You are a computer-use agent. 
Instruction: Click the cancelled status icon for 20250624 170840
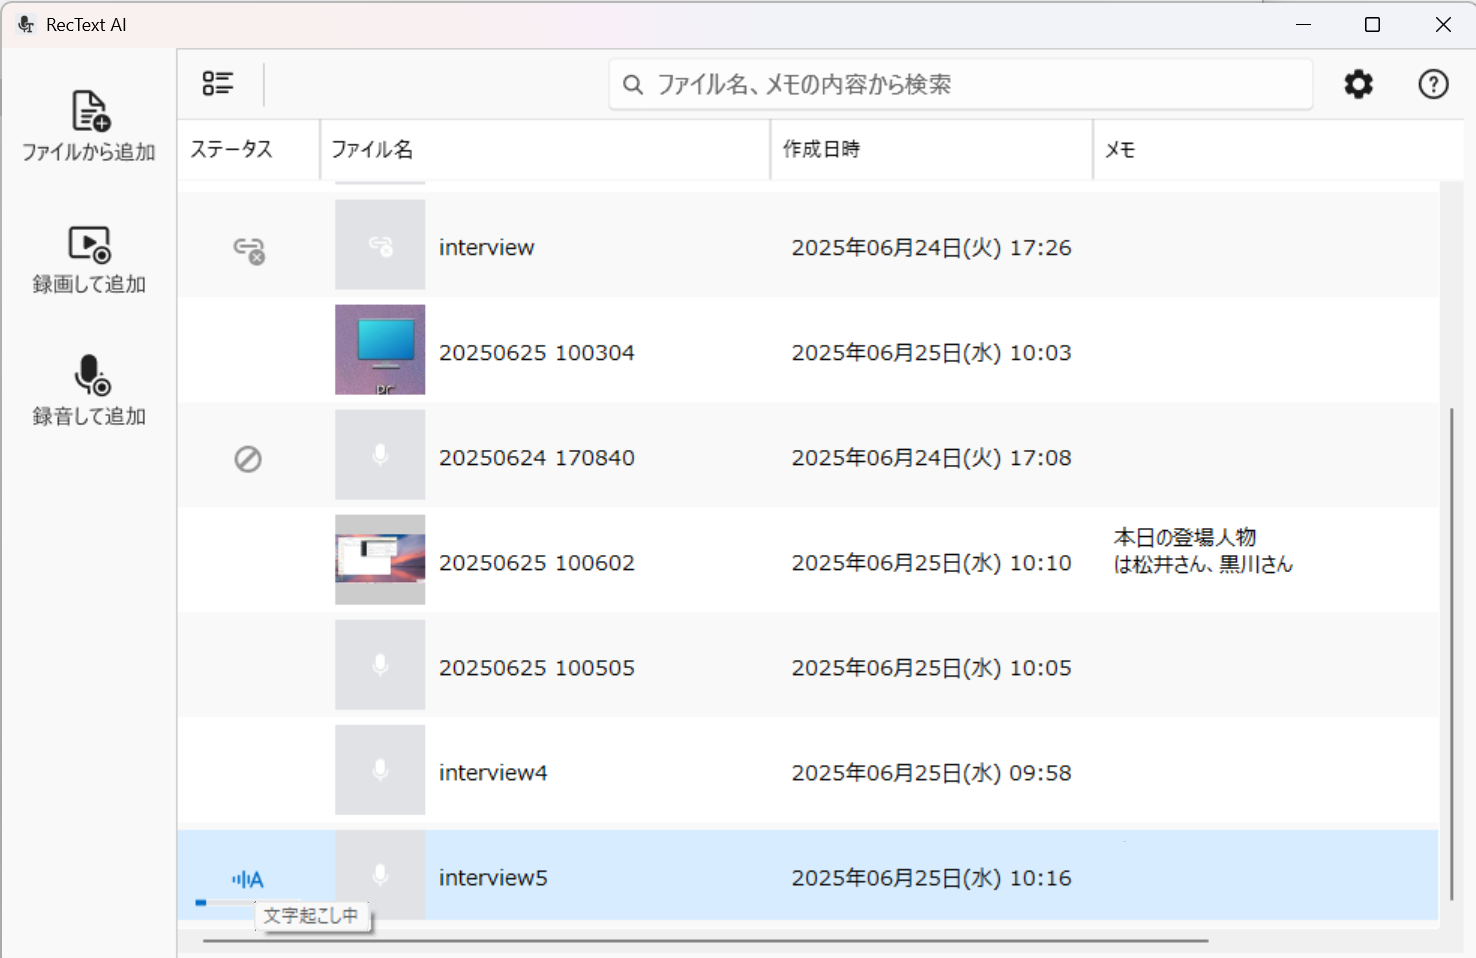click(x=248, y=459)
